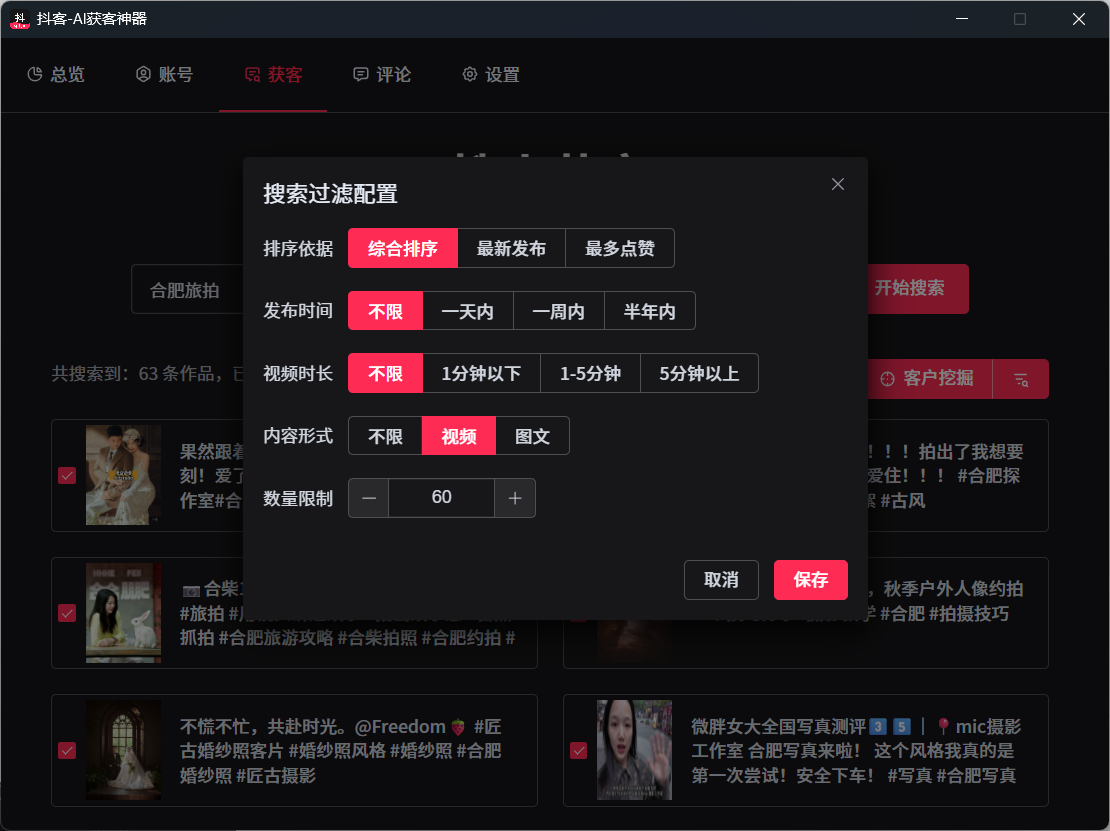Viewport: 1110px width, 831px height.
Task: Click the plus icon to increase 数量限制
Action: pos(515,497)
